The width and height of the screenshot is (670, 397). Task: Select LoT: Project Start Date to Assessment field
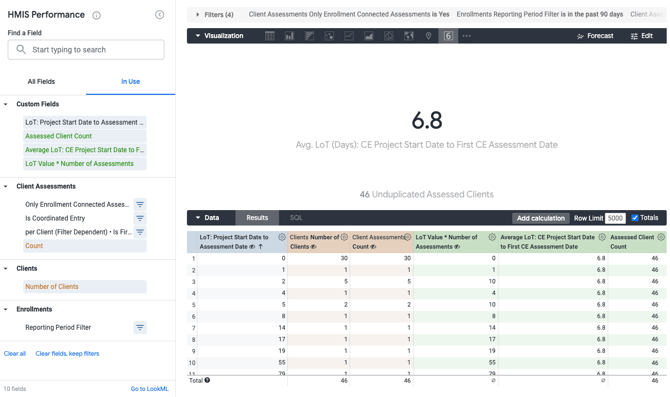pos(85,122)
